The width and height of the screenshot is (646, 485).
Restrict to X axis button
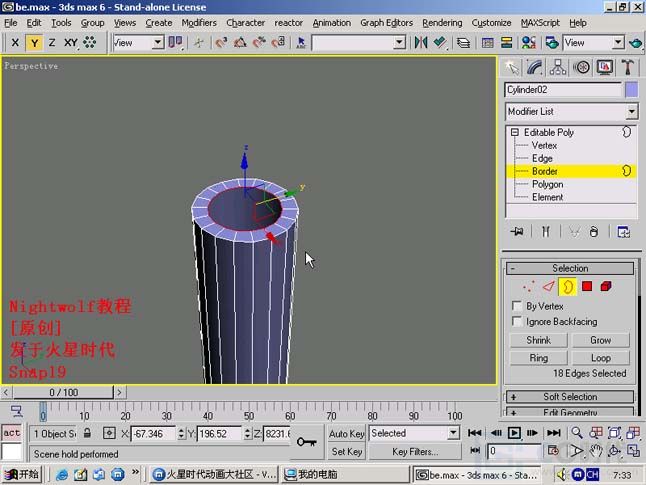coord(15,42)
